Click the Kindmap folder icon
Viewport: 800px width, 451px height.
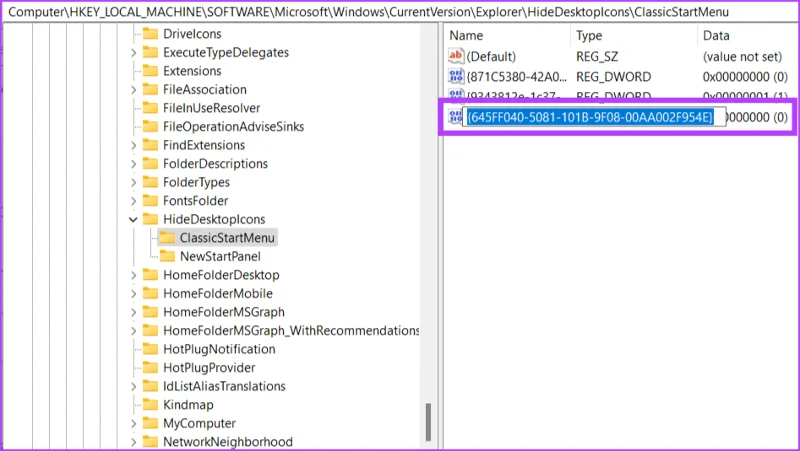150,405
